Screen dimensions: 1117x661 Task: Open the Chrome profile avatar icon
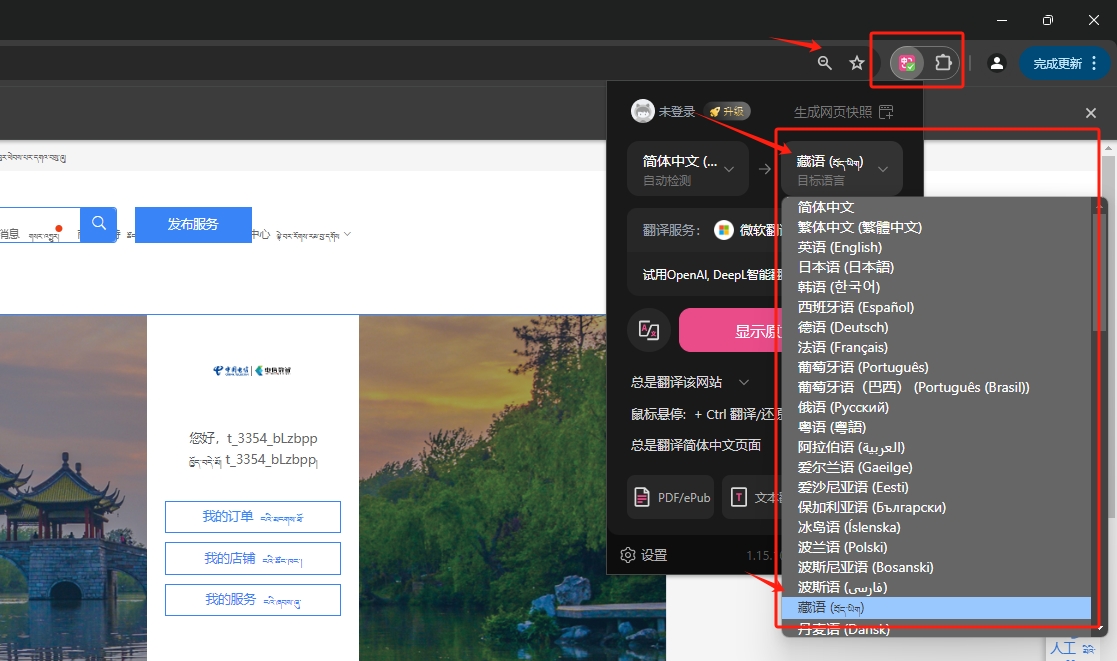click(x=996, y=63)
